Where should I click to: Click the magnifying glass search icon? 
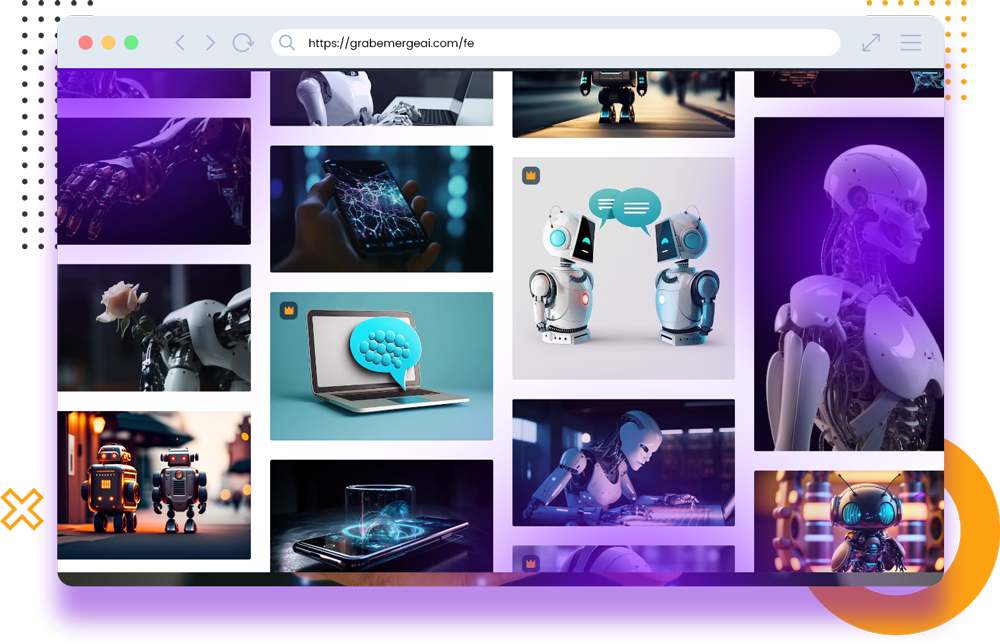(x=287, y=43)
